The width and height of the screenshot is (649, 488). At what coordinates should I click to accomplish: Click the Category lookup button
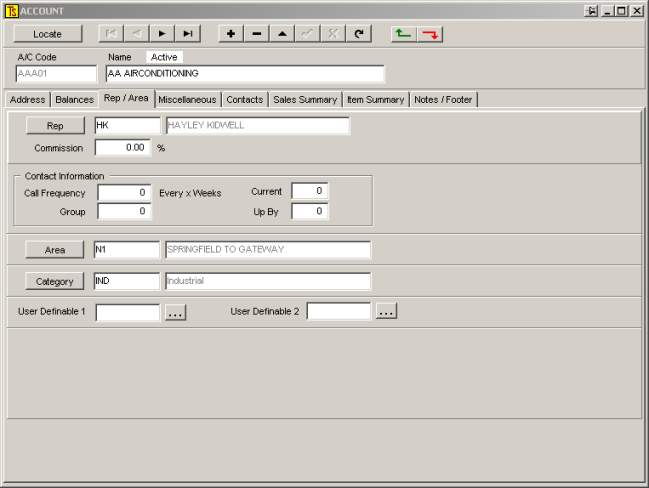tap(55, 282)
